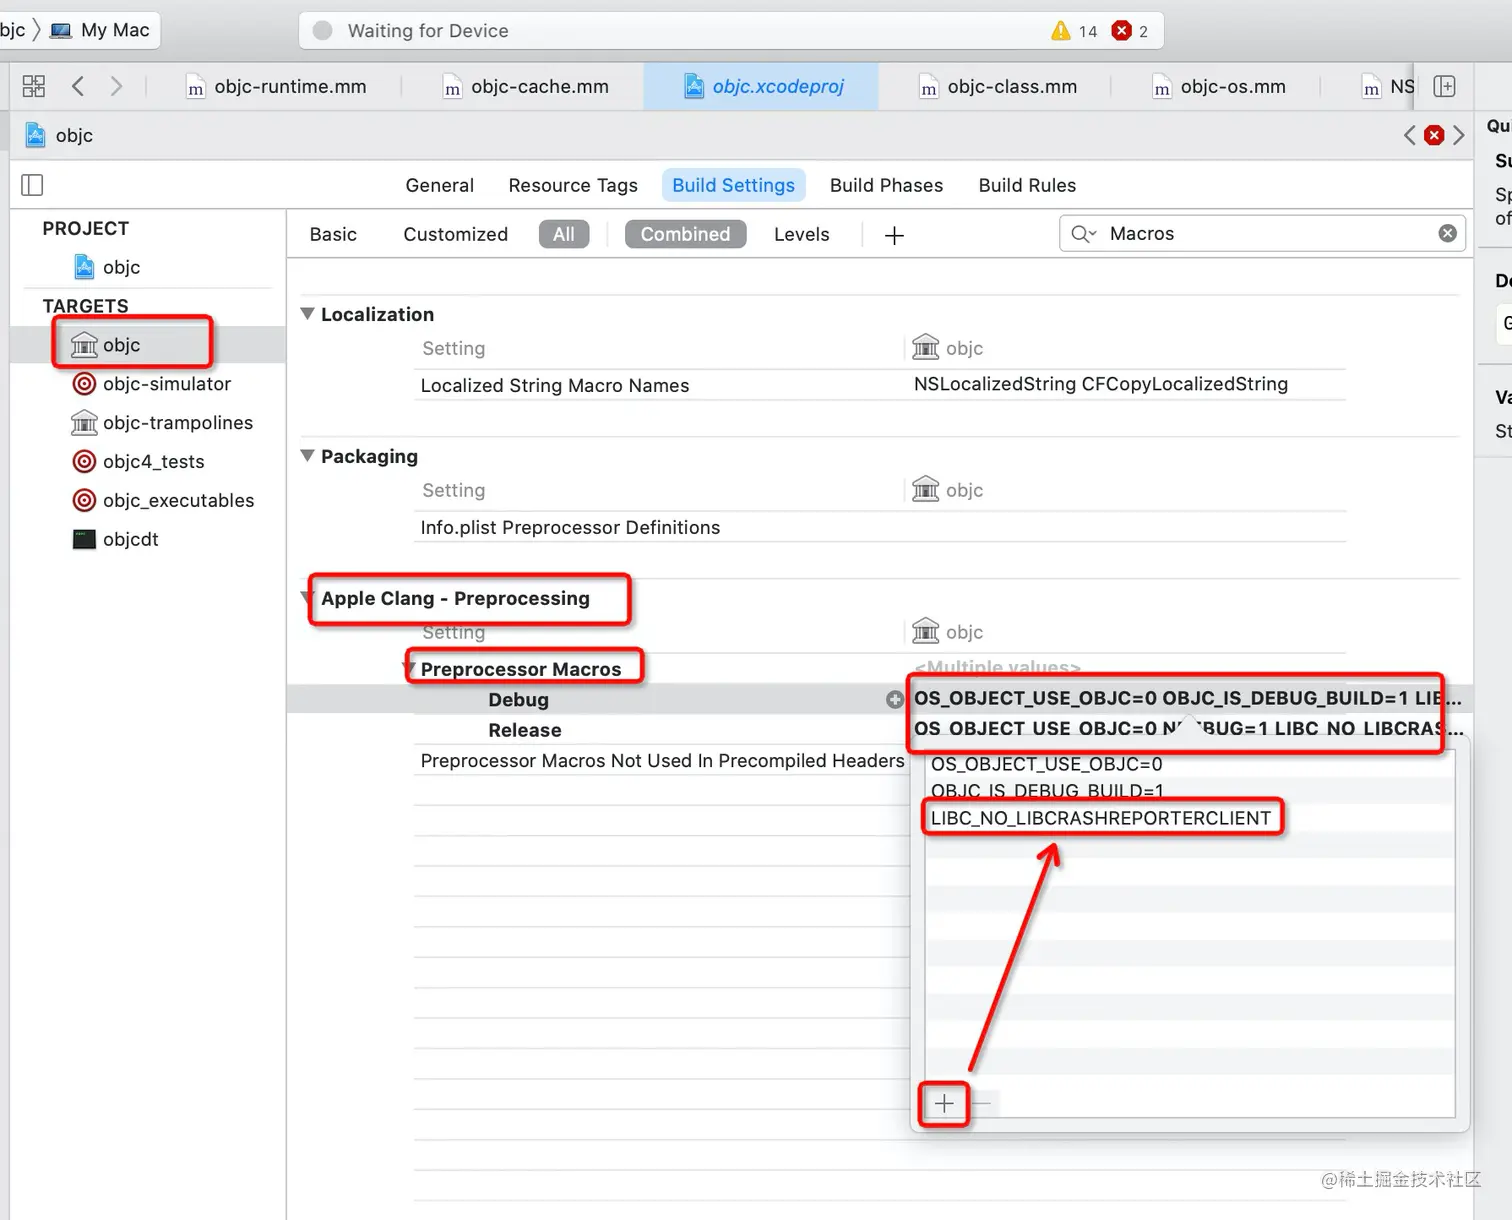Clear the Macros search field
This screenshot has width=1512, height=1220.
click(x=1447, y=233)
